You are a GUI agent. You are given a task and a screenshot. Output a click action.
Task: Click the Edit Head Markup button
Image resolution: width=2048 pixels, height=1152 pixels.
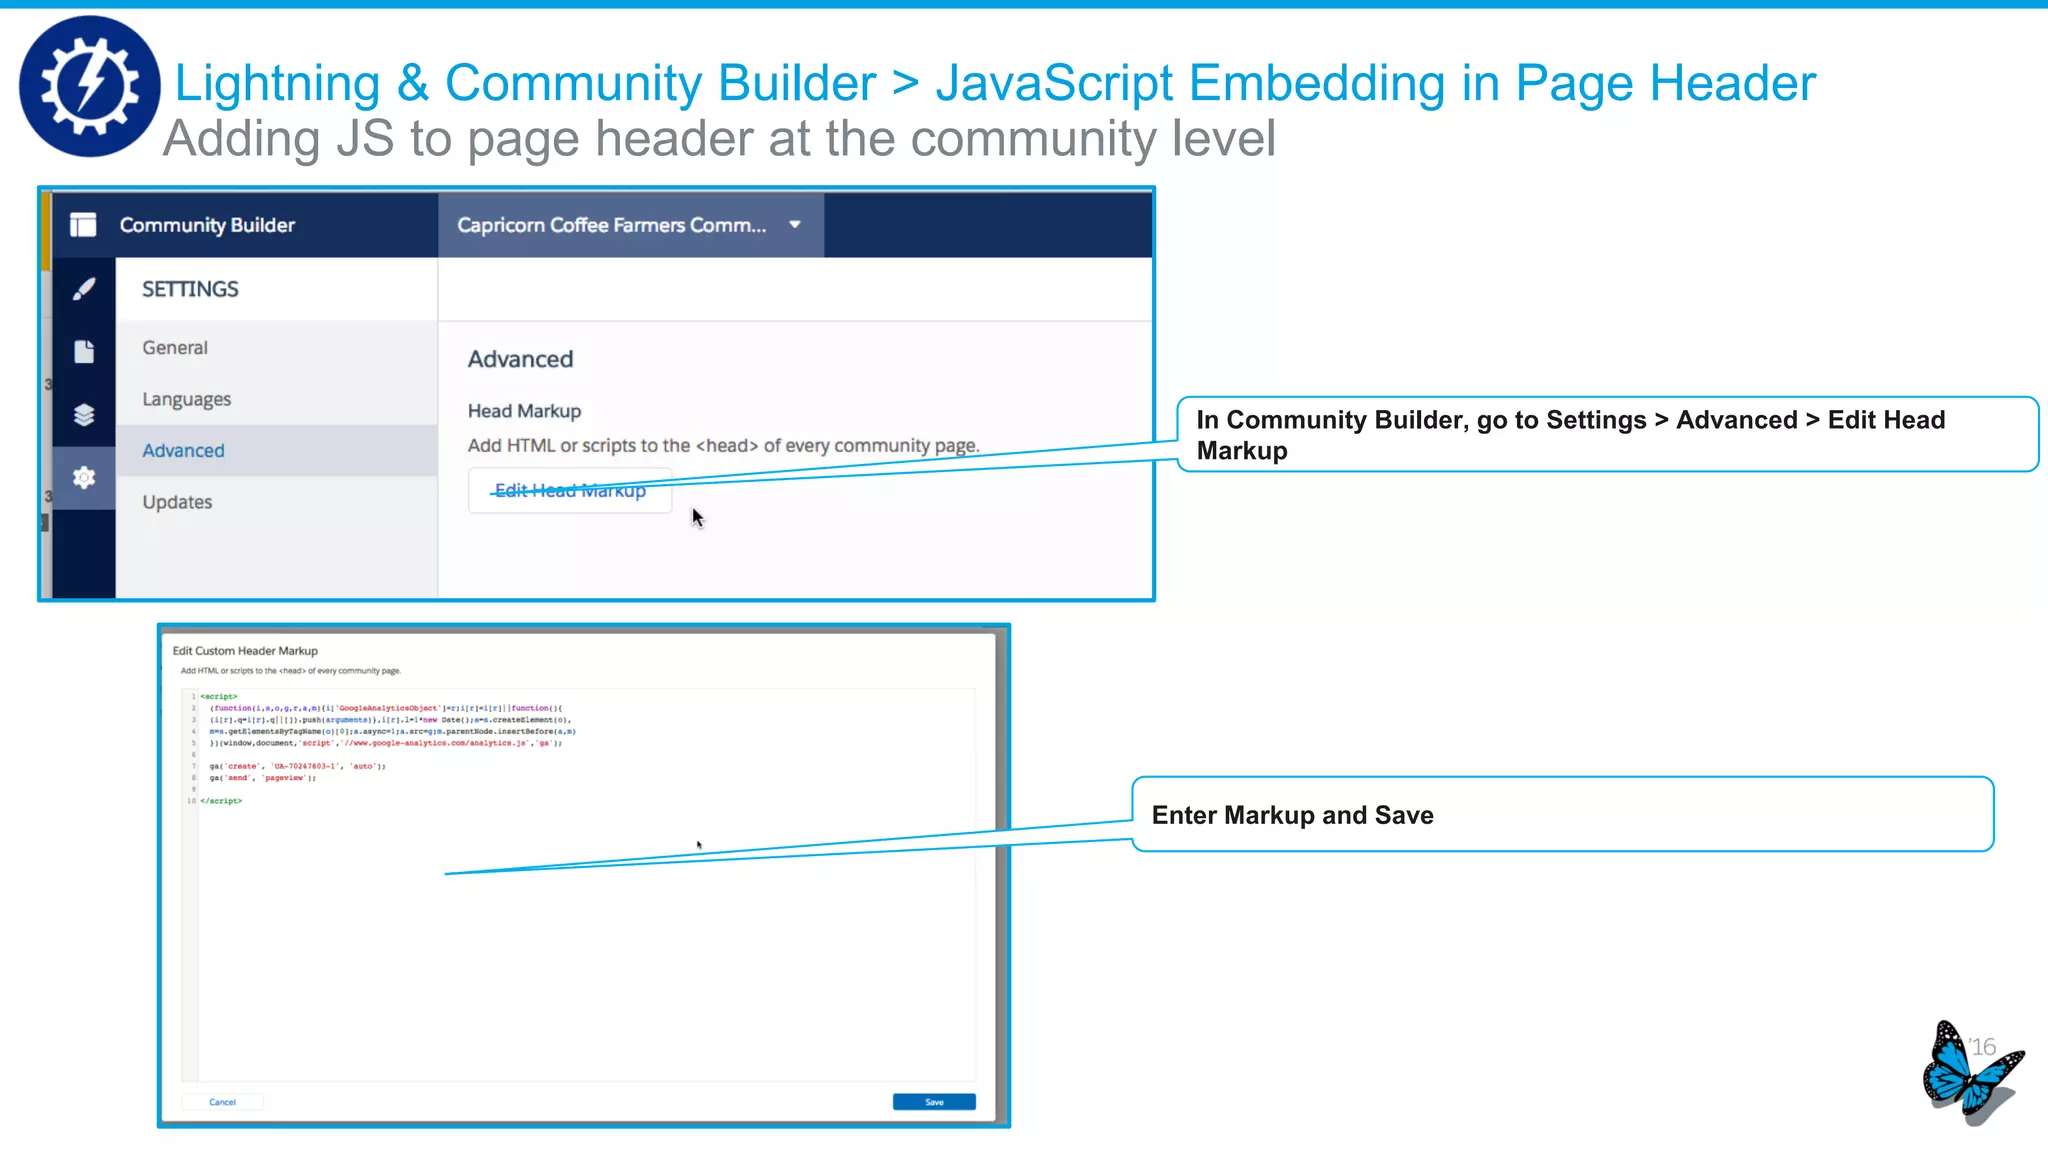(570, 490)
